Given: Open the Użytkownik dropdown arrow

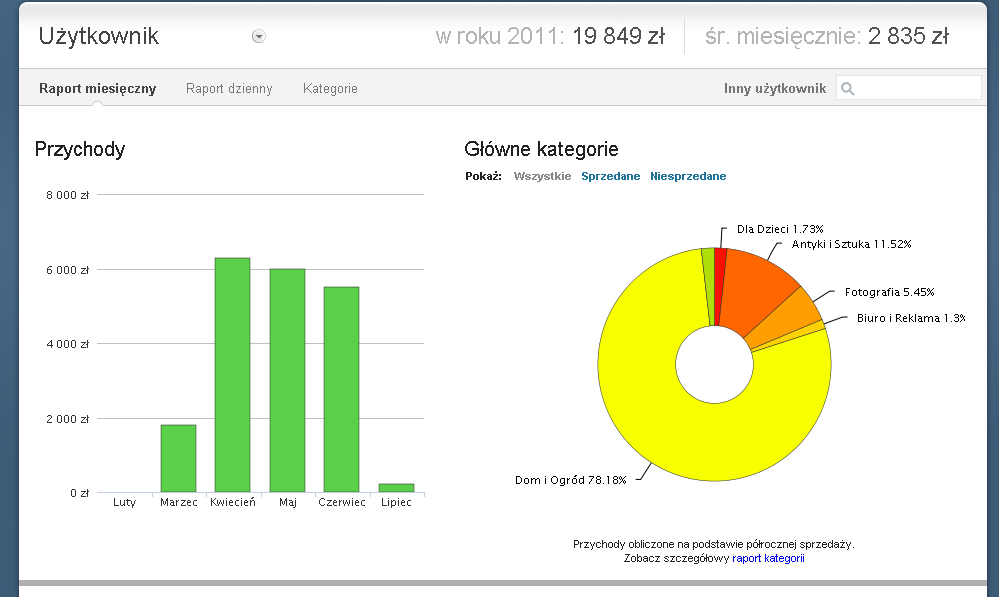Looking at the screenshot, I should pyautogui.click(x=259, y=37).
